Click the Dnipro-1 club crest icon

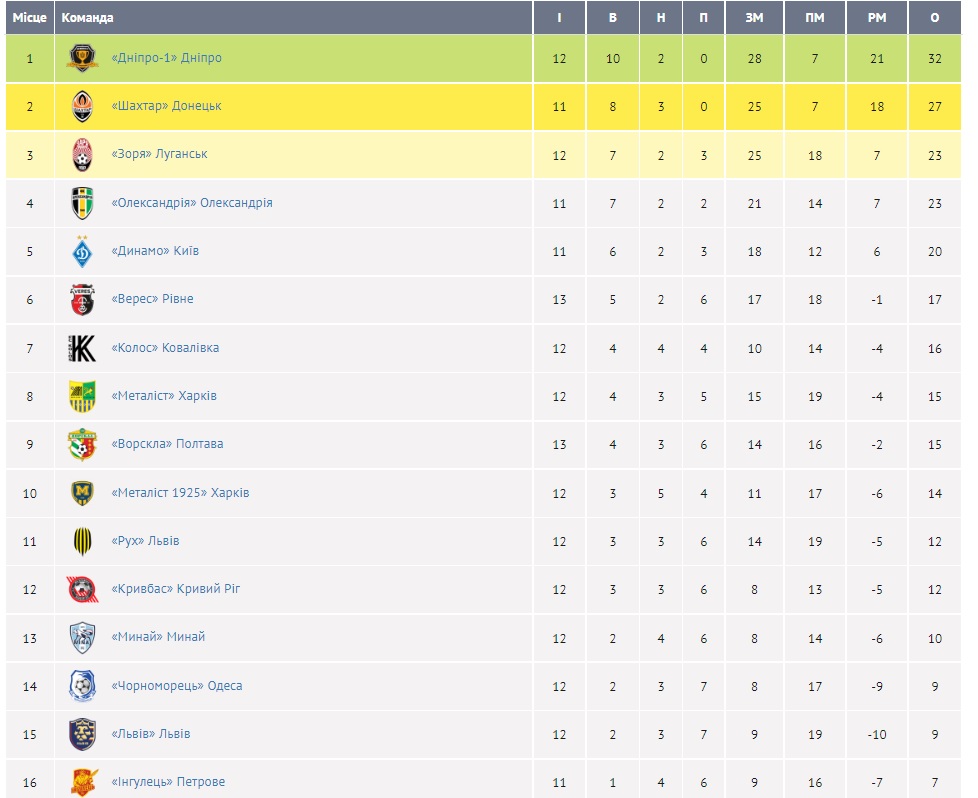click(x=82, y=58)
